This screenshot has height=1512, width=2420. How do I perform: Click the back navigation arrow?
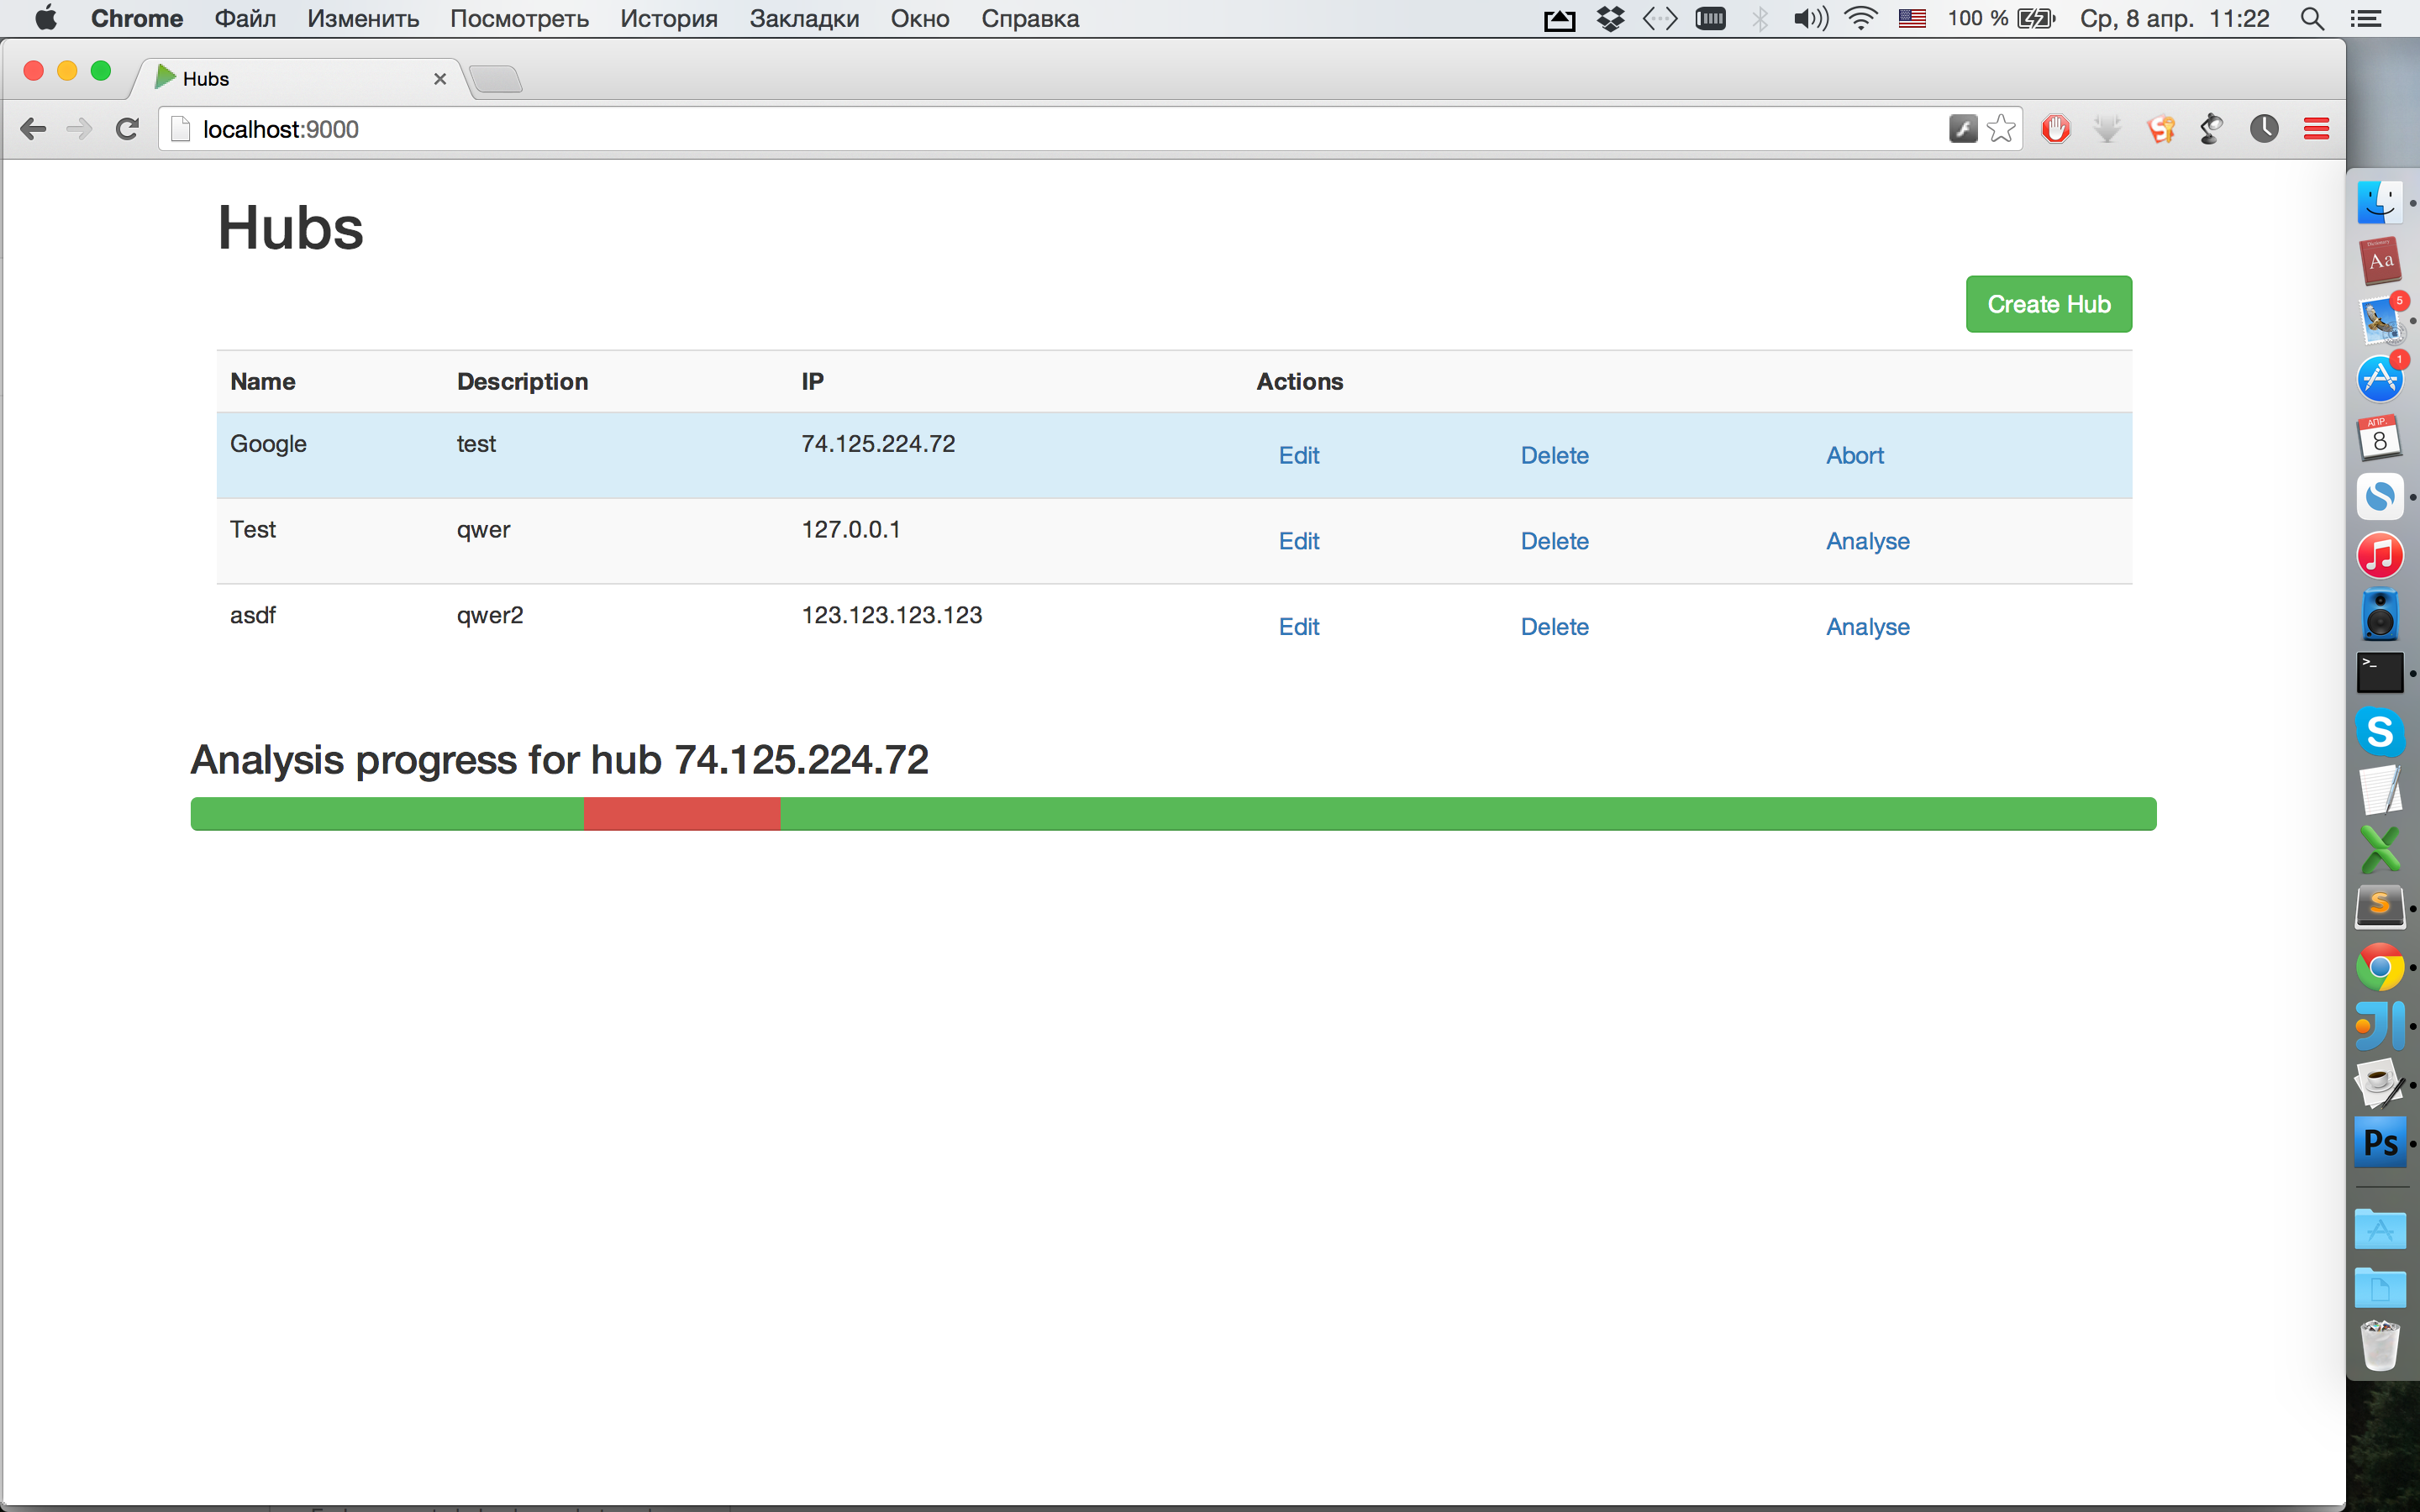click(x=34, y=129)
